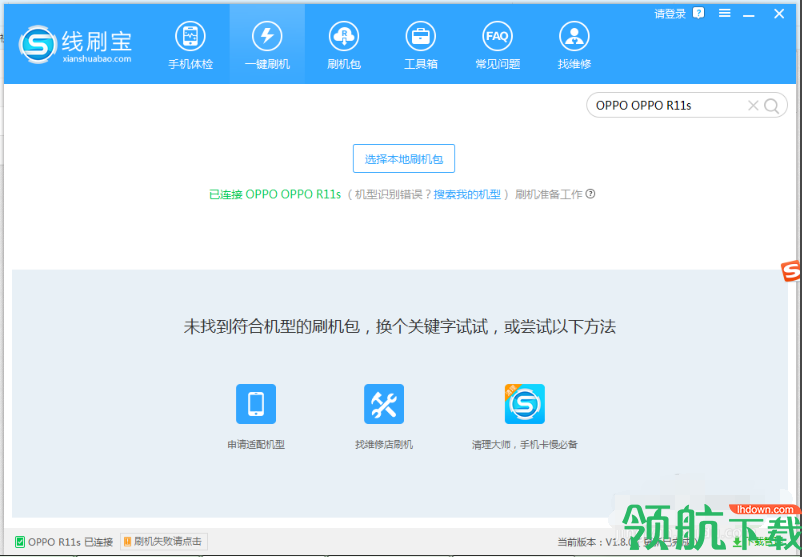Click the 申请适配机型 phone icon
The width and height of the screenshot is (802, 557).
(256, 404)
